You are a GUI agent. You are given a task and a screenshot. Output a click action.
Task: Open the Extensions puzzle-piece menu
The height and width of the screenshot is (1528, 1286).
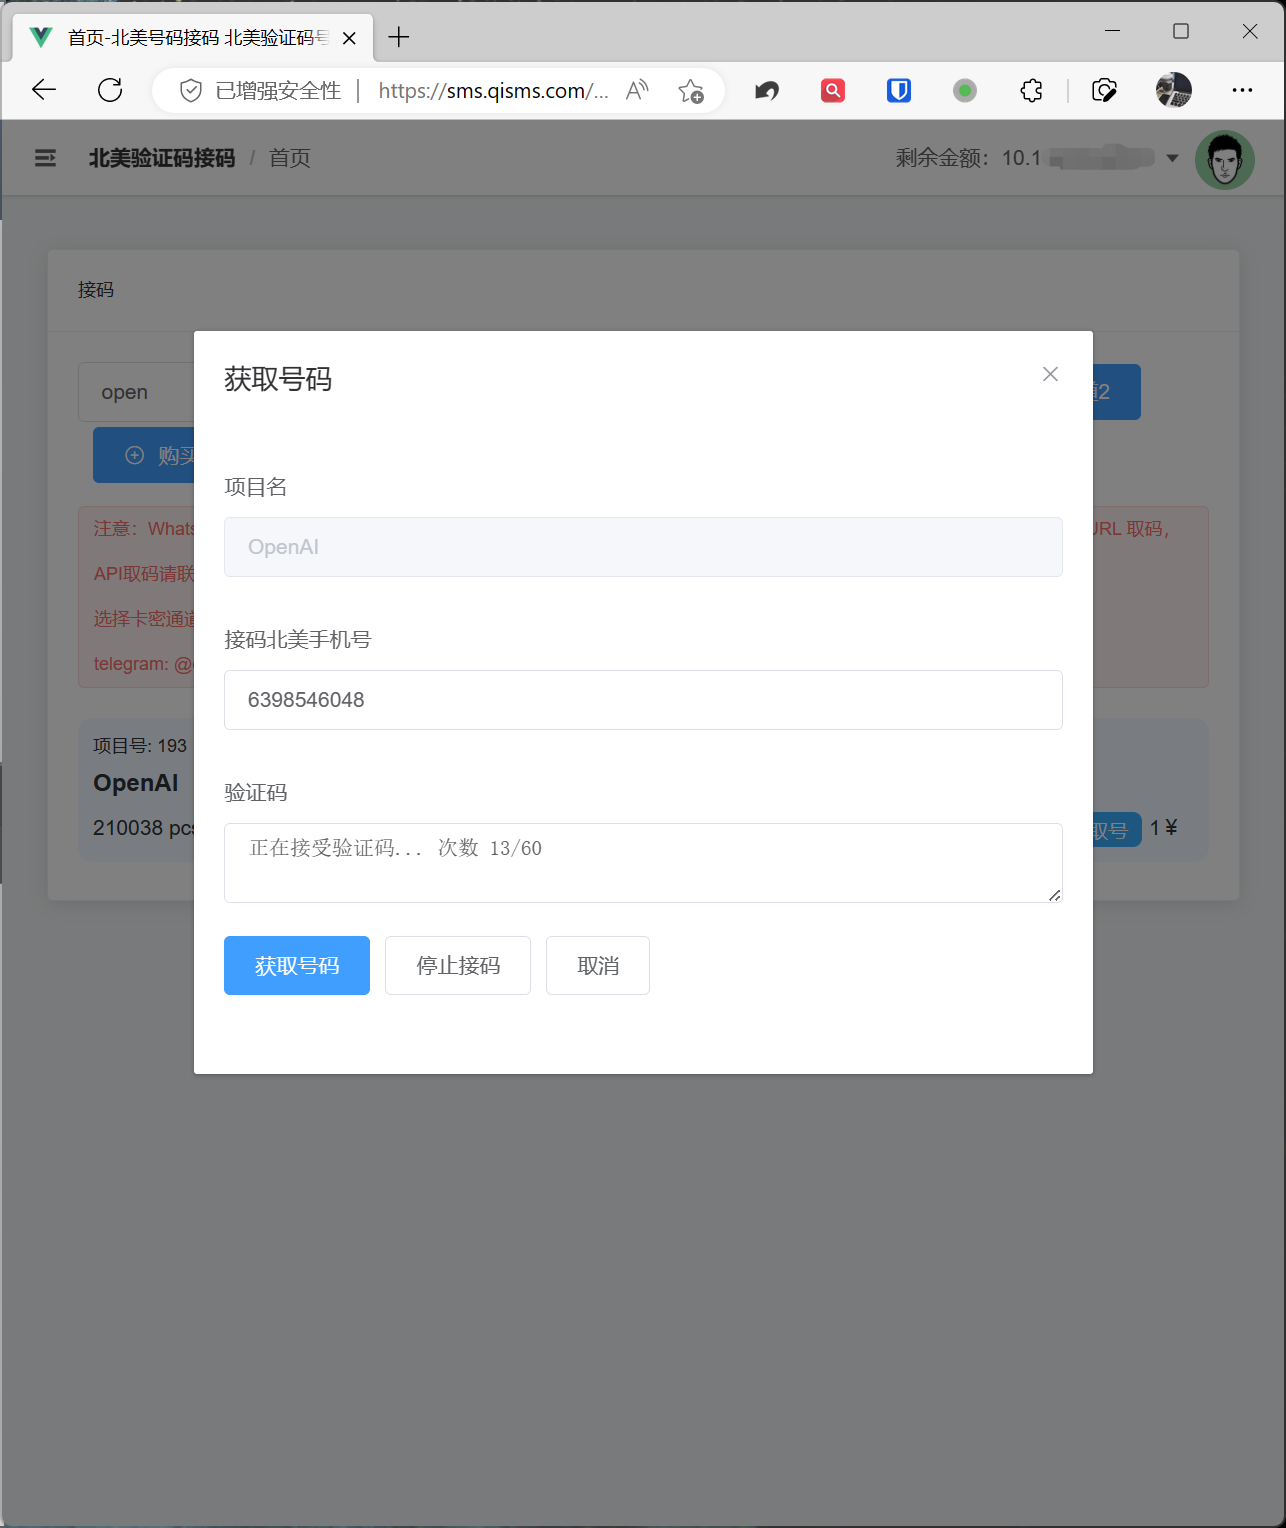pyautogui.click(x=1031, y=90)
